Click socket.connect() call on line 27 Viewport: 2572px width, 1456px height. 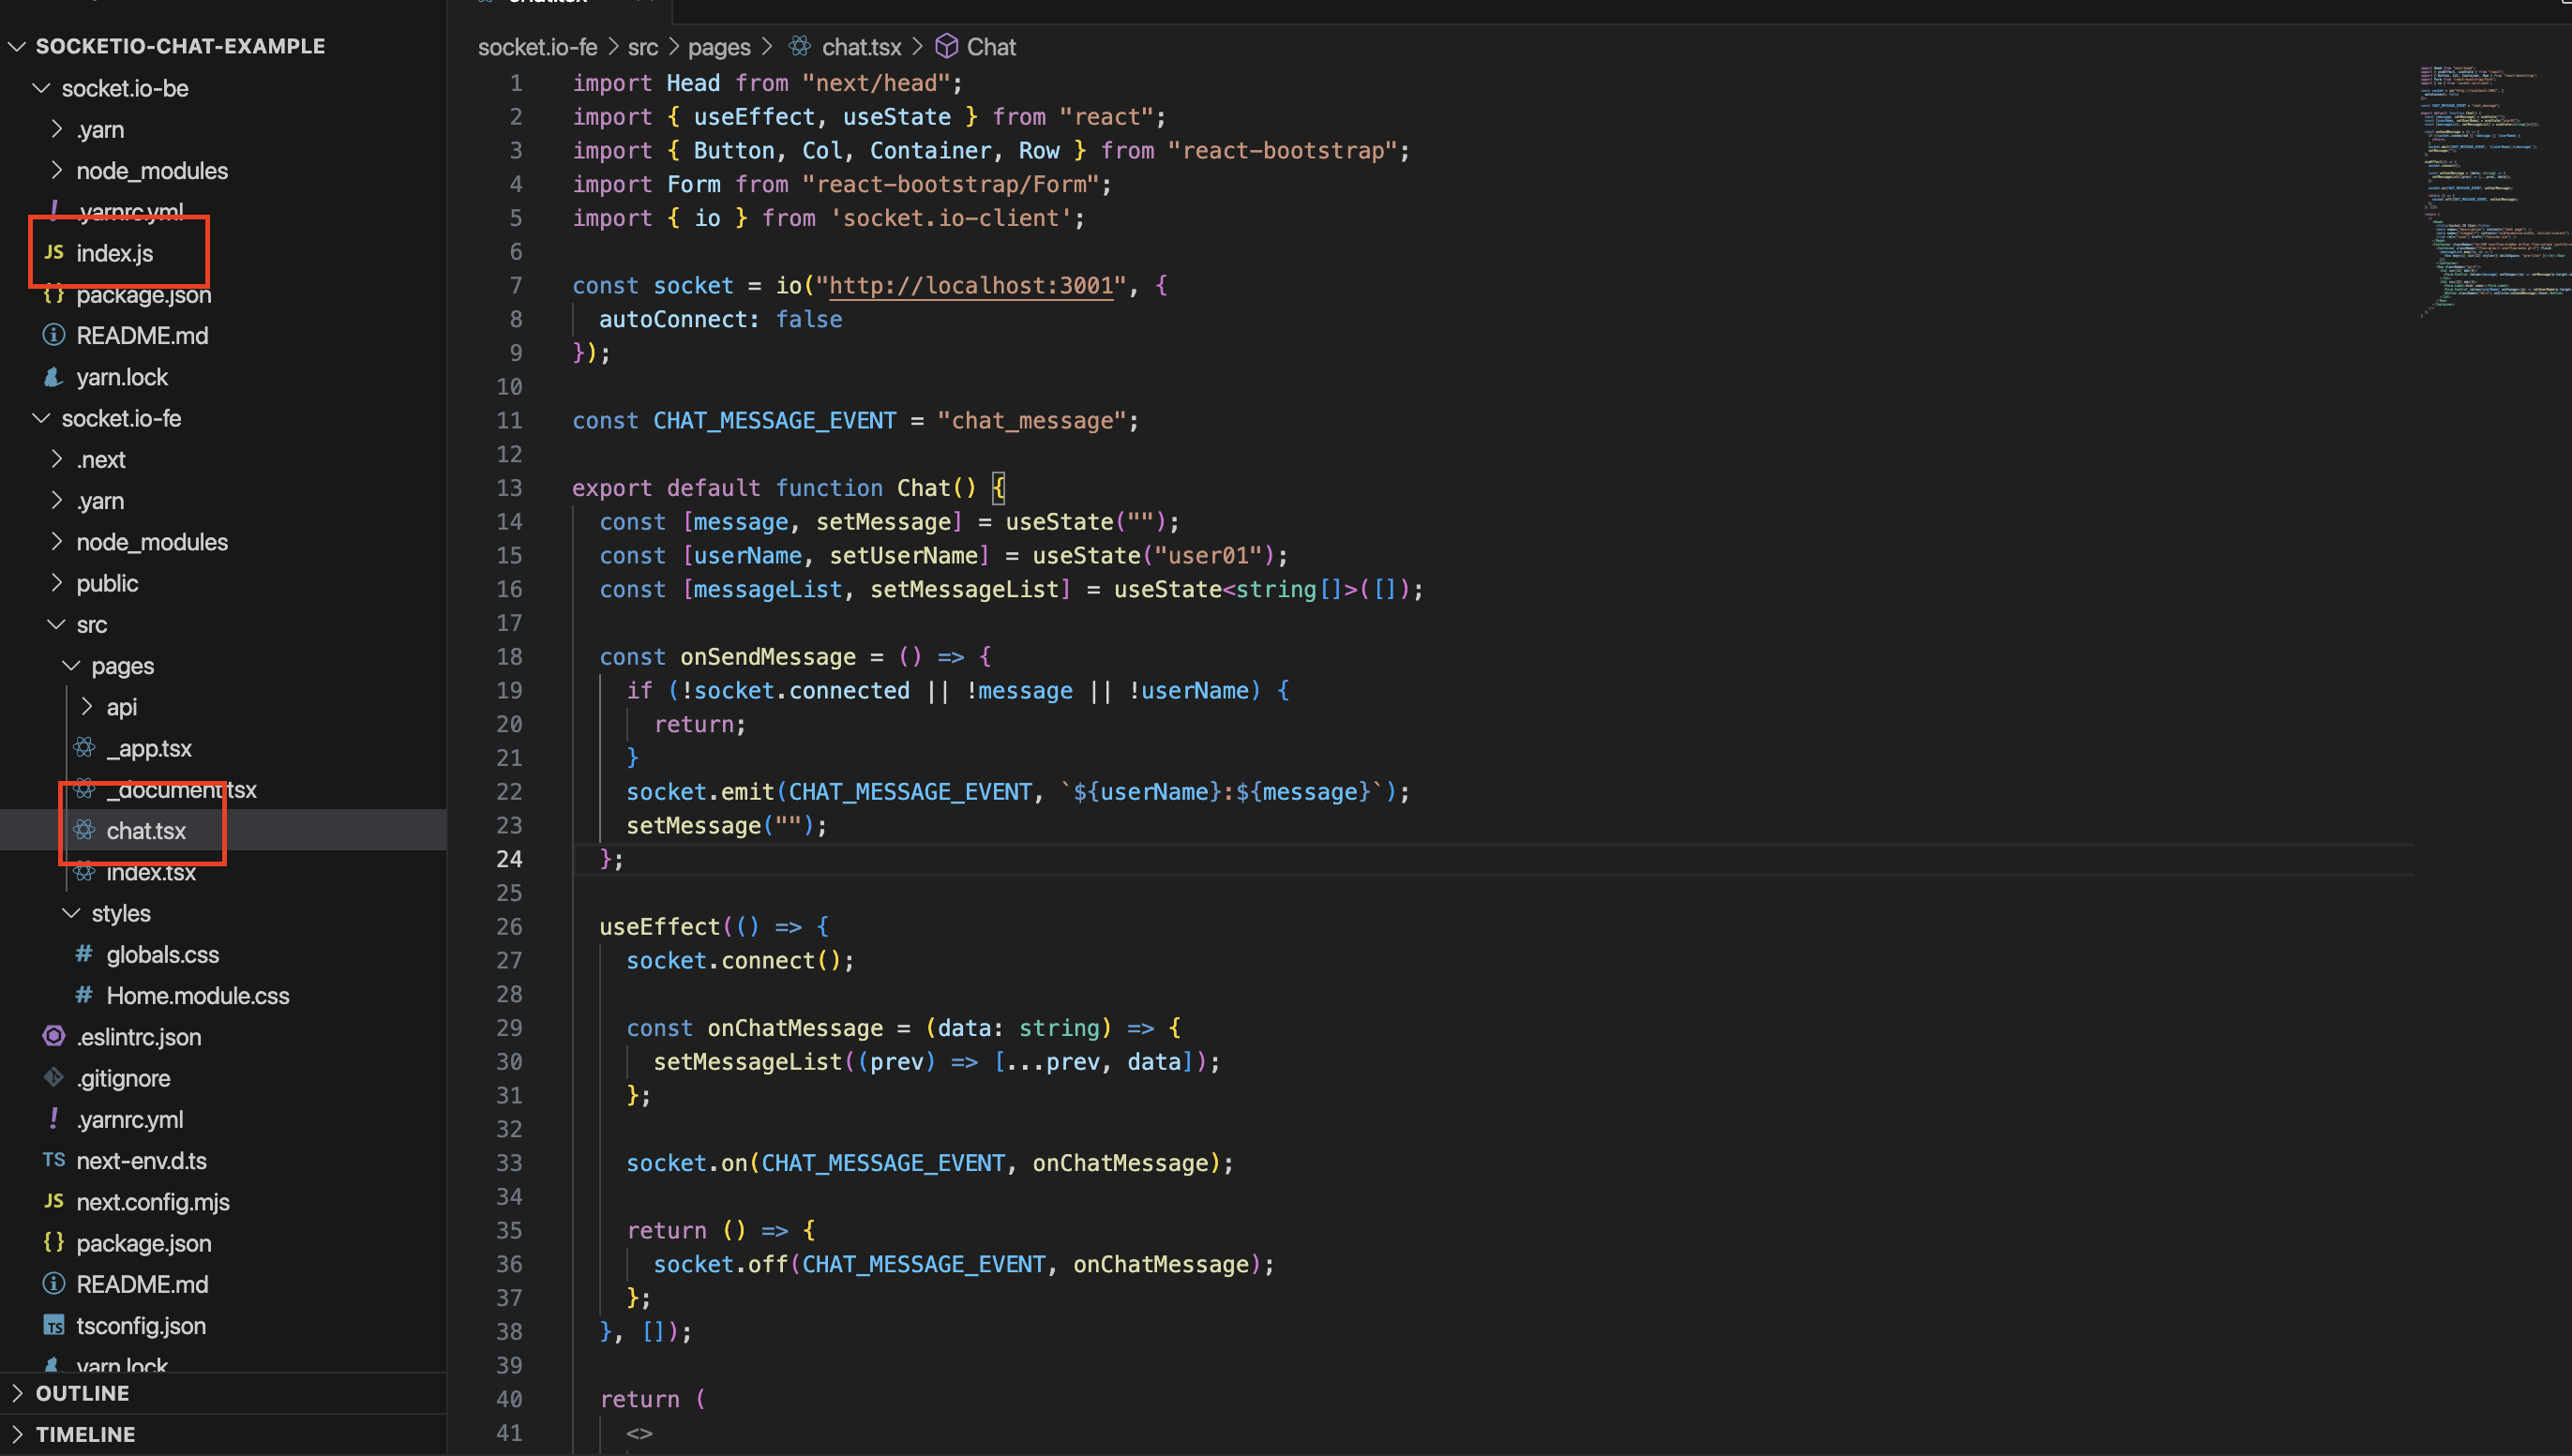pyautogui.click(x=736, y=961)
